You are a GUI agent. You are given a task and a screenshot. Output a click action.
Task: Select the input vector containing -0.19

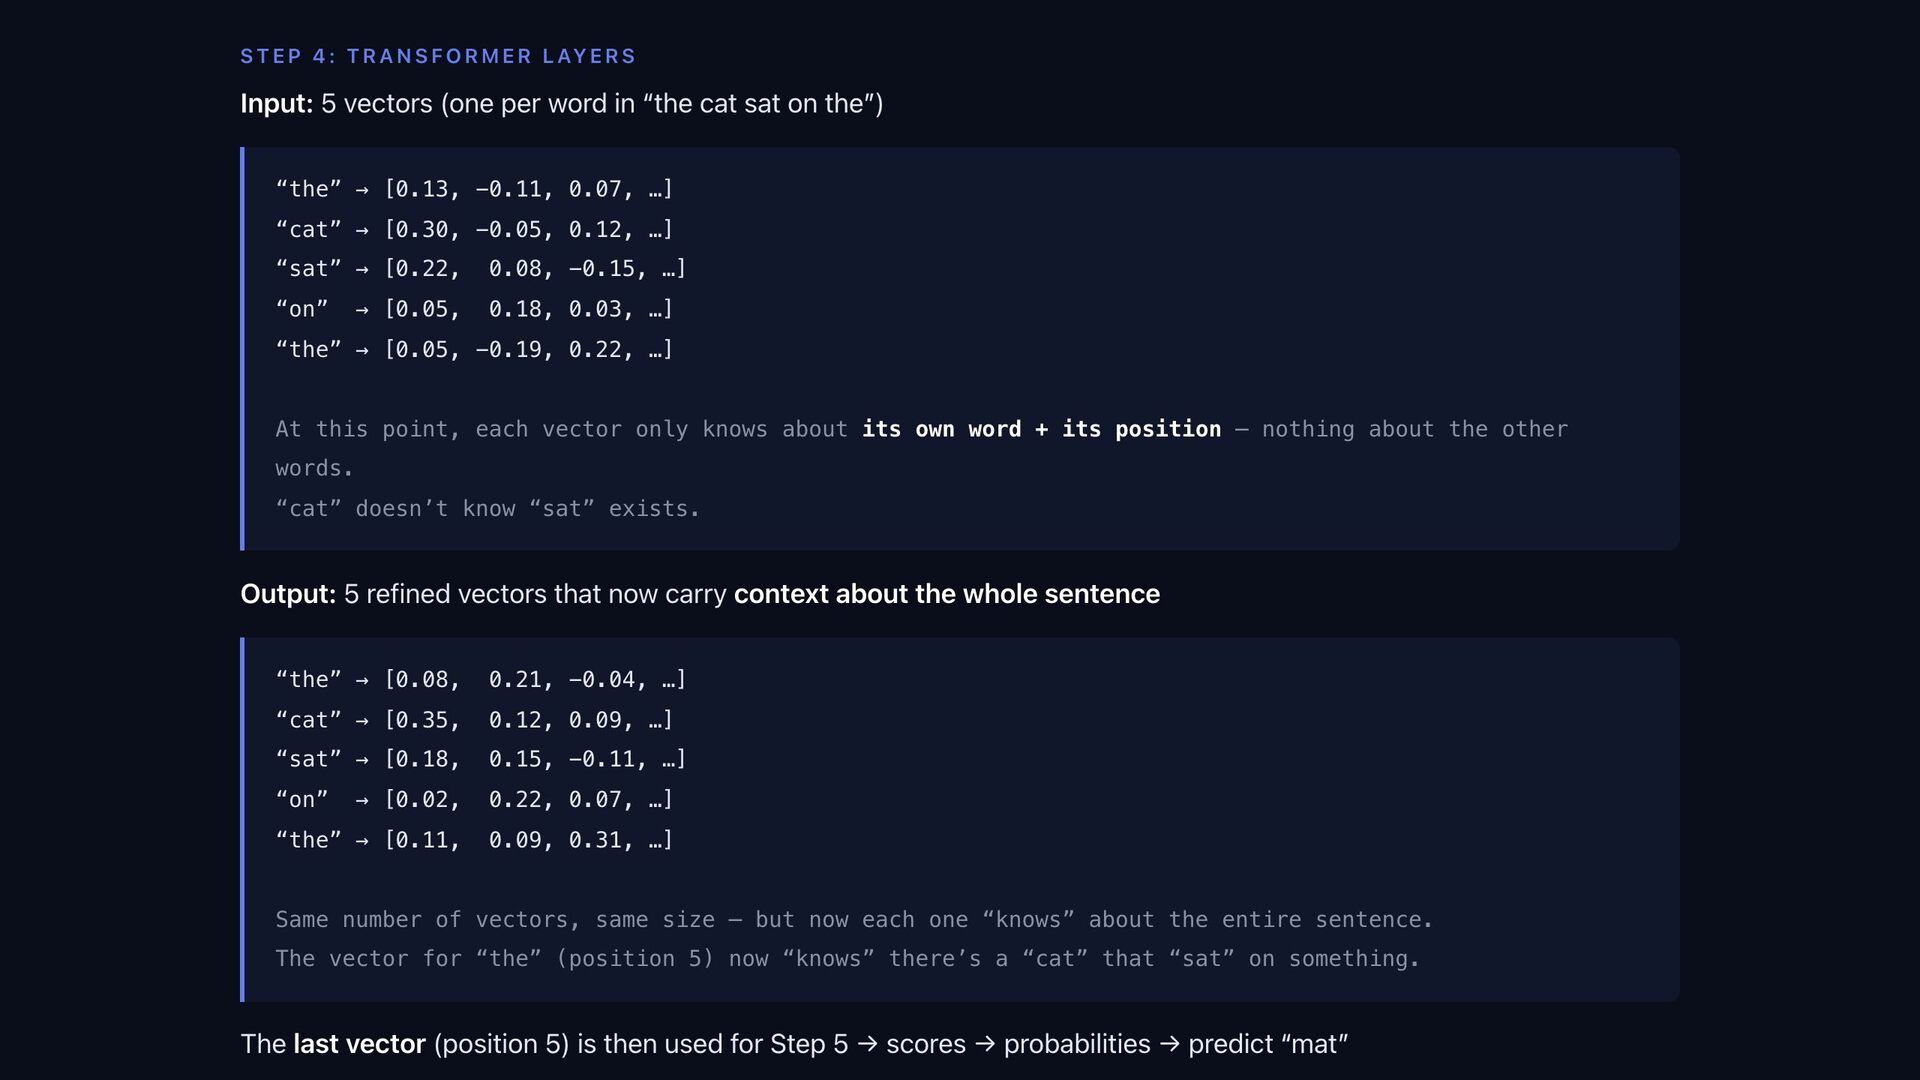point(474,349)
